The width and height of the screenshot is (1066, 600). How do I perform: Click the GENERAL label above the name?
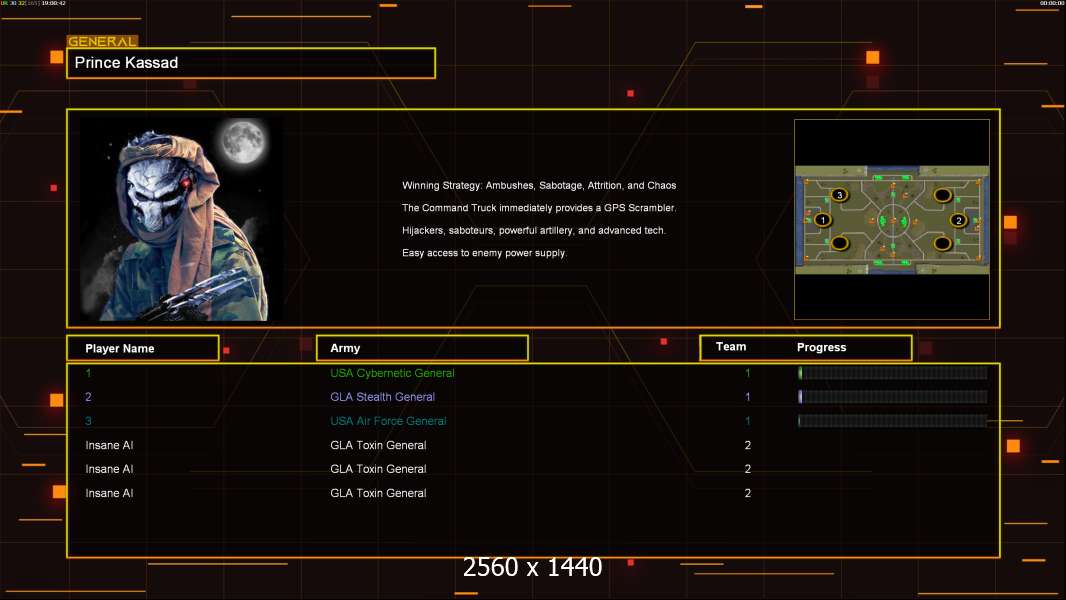pos(102,41)
